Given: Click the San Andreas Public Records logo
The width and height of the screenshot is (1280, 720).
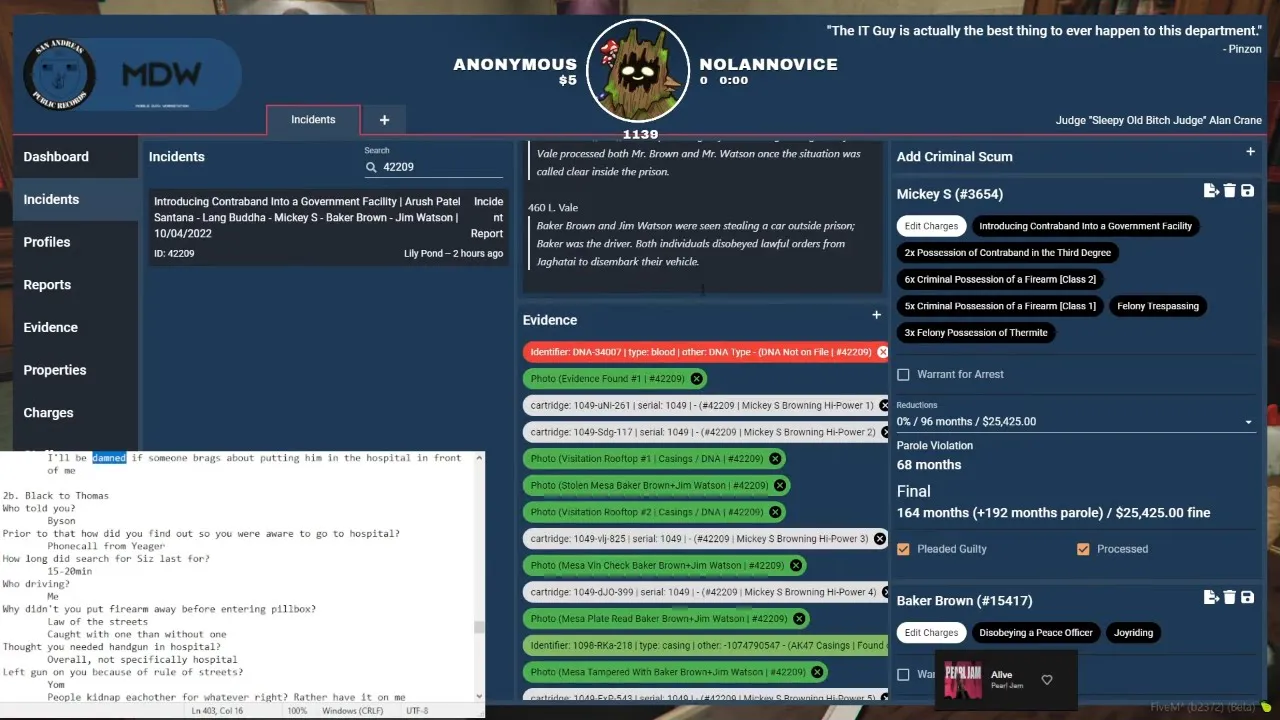Looking at the screenshot, I should pos(59,73).
